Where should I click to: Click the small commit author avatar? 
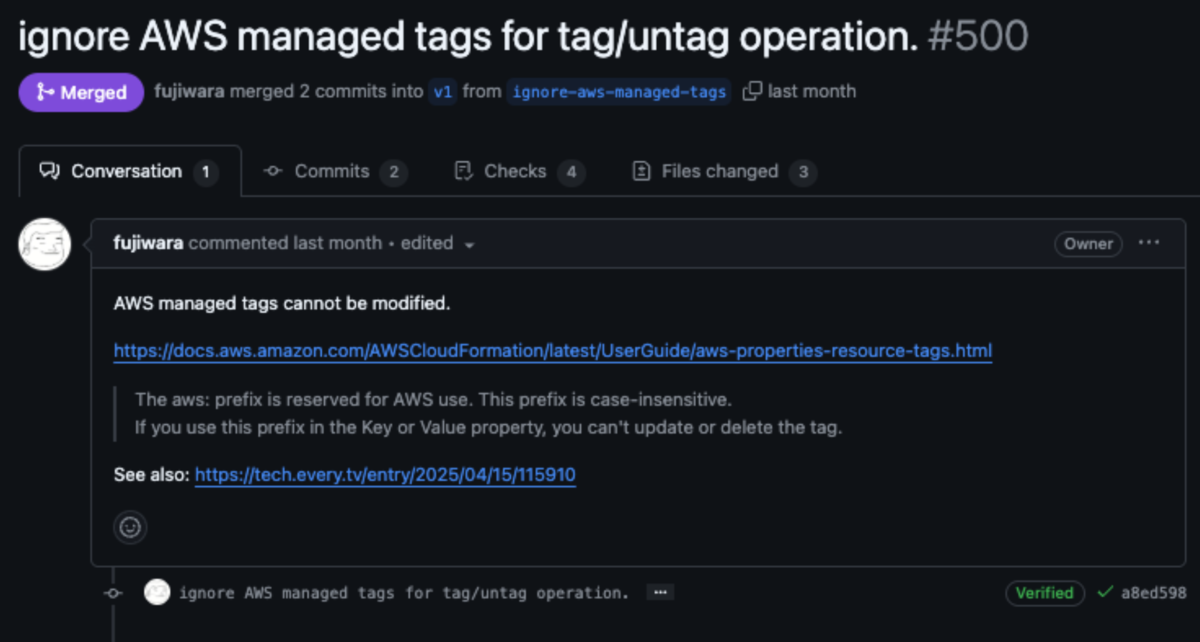(x=157, y=592)
